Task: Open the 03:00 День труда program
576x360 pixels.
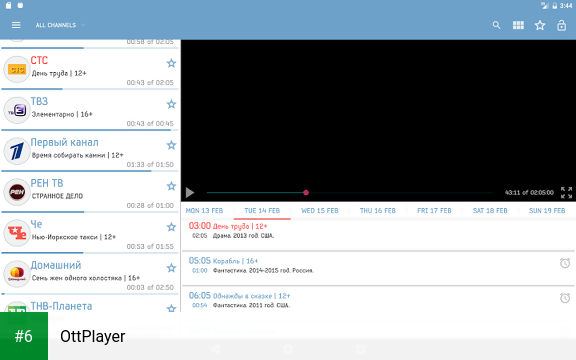Action: (x=378, y=235)
